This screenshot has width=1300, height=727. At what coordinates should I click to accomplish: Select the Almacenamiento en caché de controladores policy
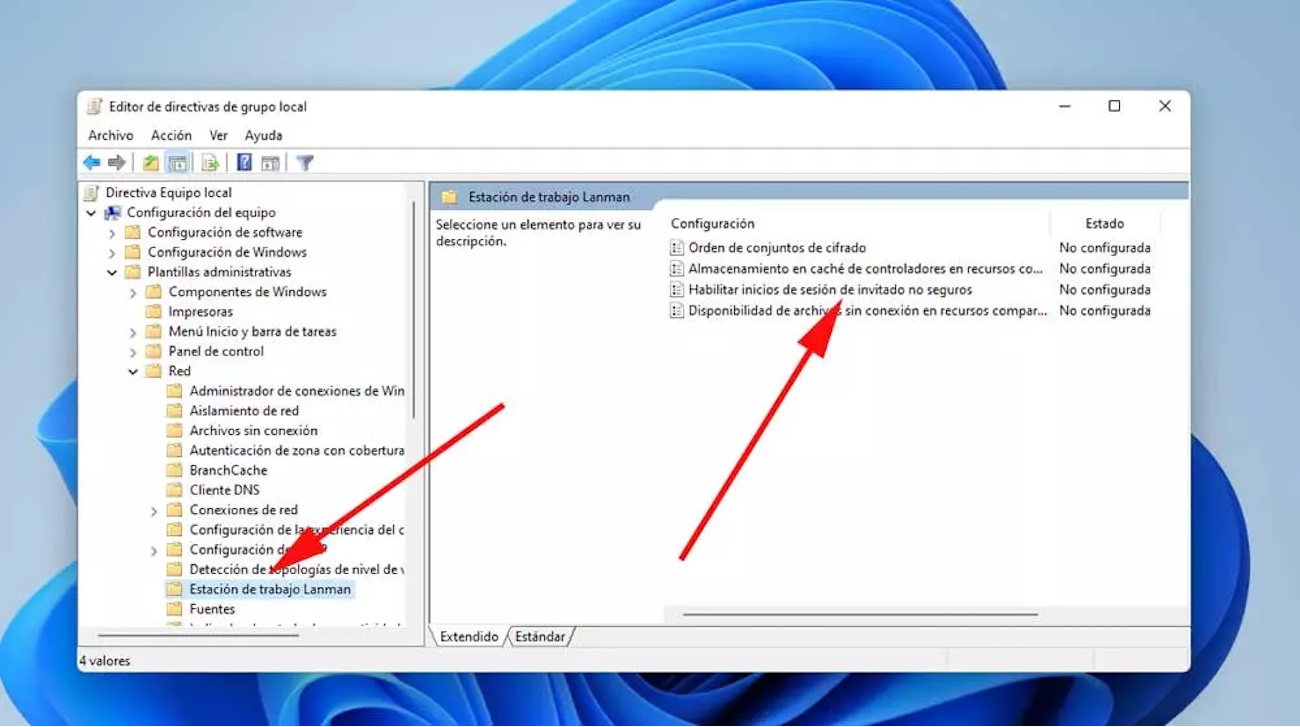pos(865,268)
